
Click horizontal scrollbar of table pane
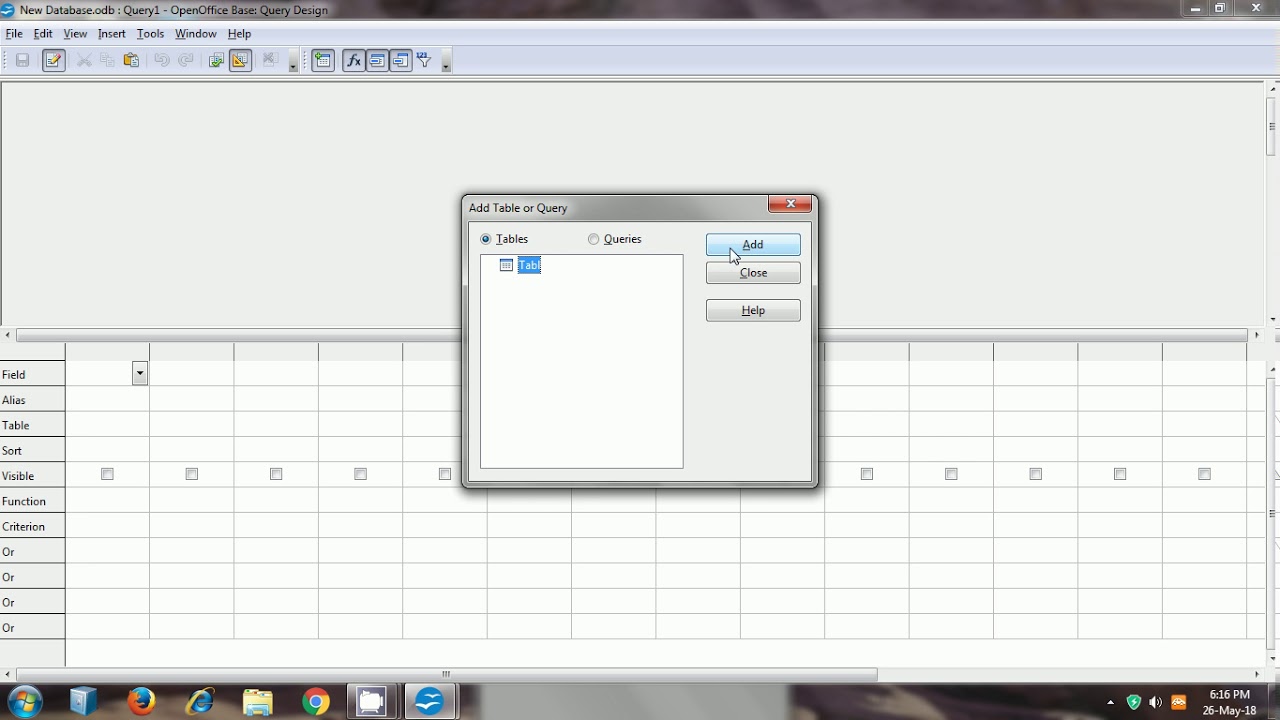632,335
